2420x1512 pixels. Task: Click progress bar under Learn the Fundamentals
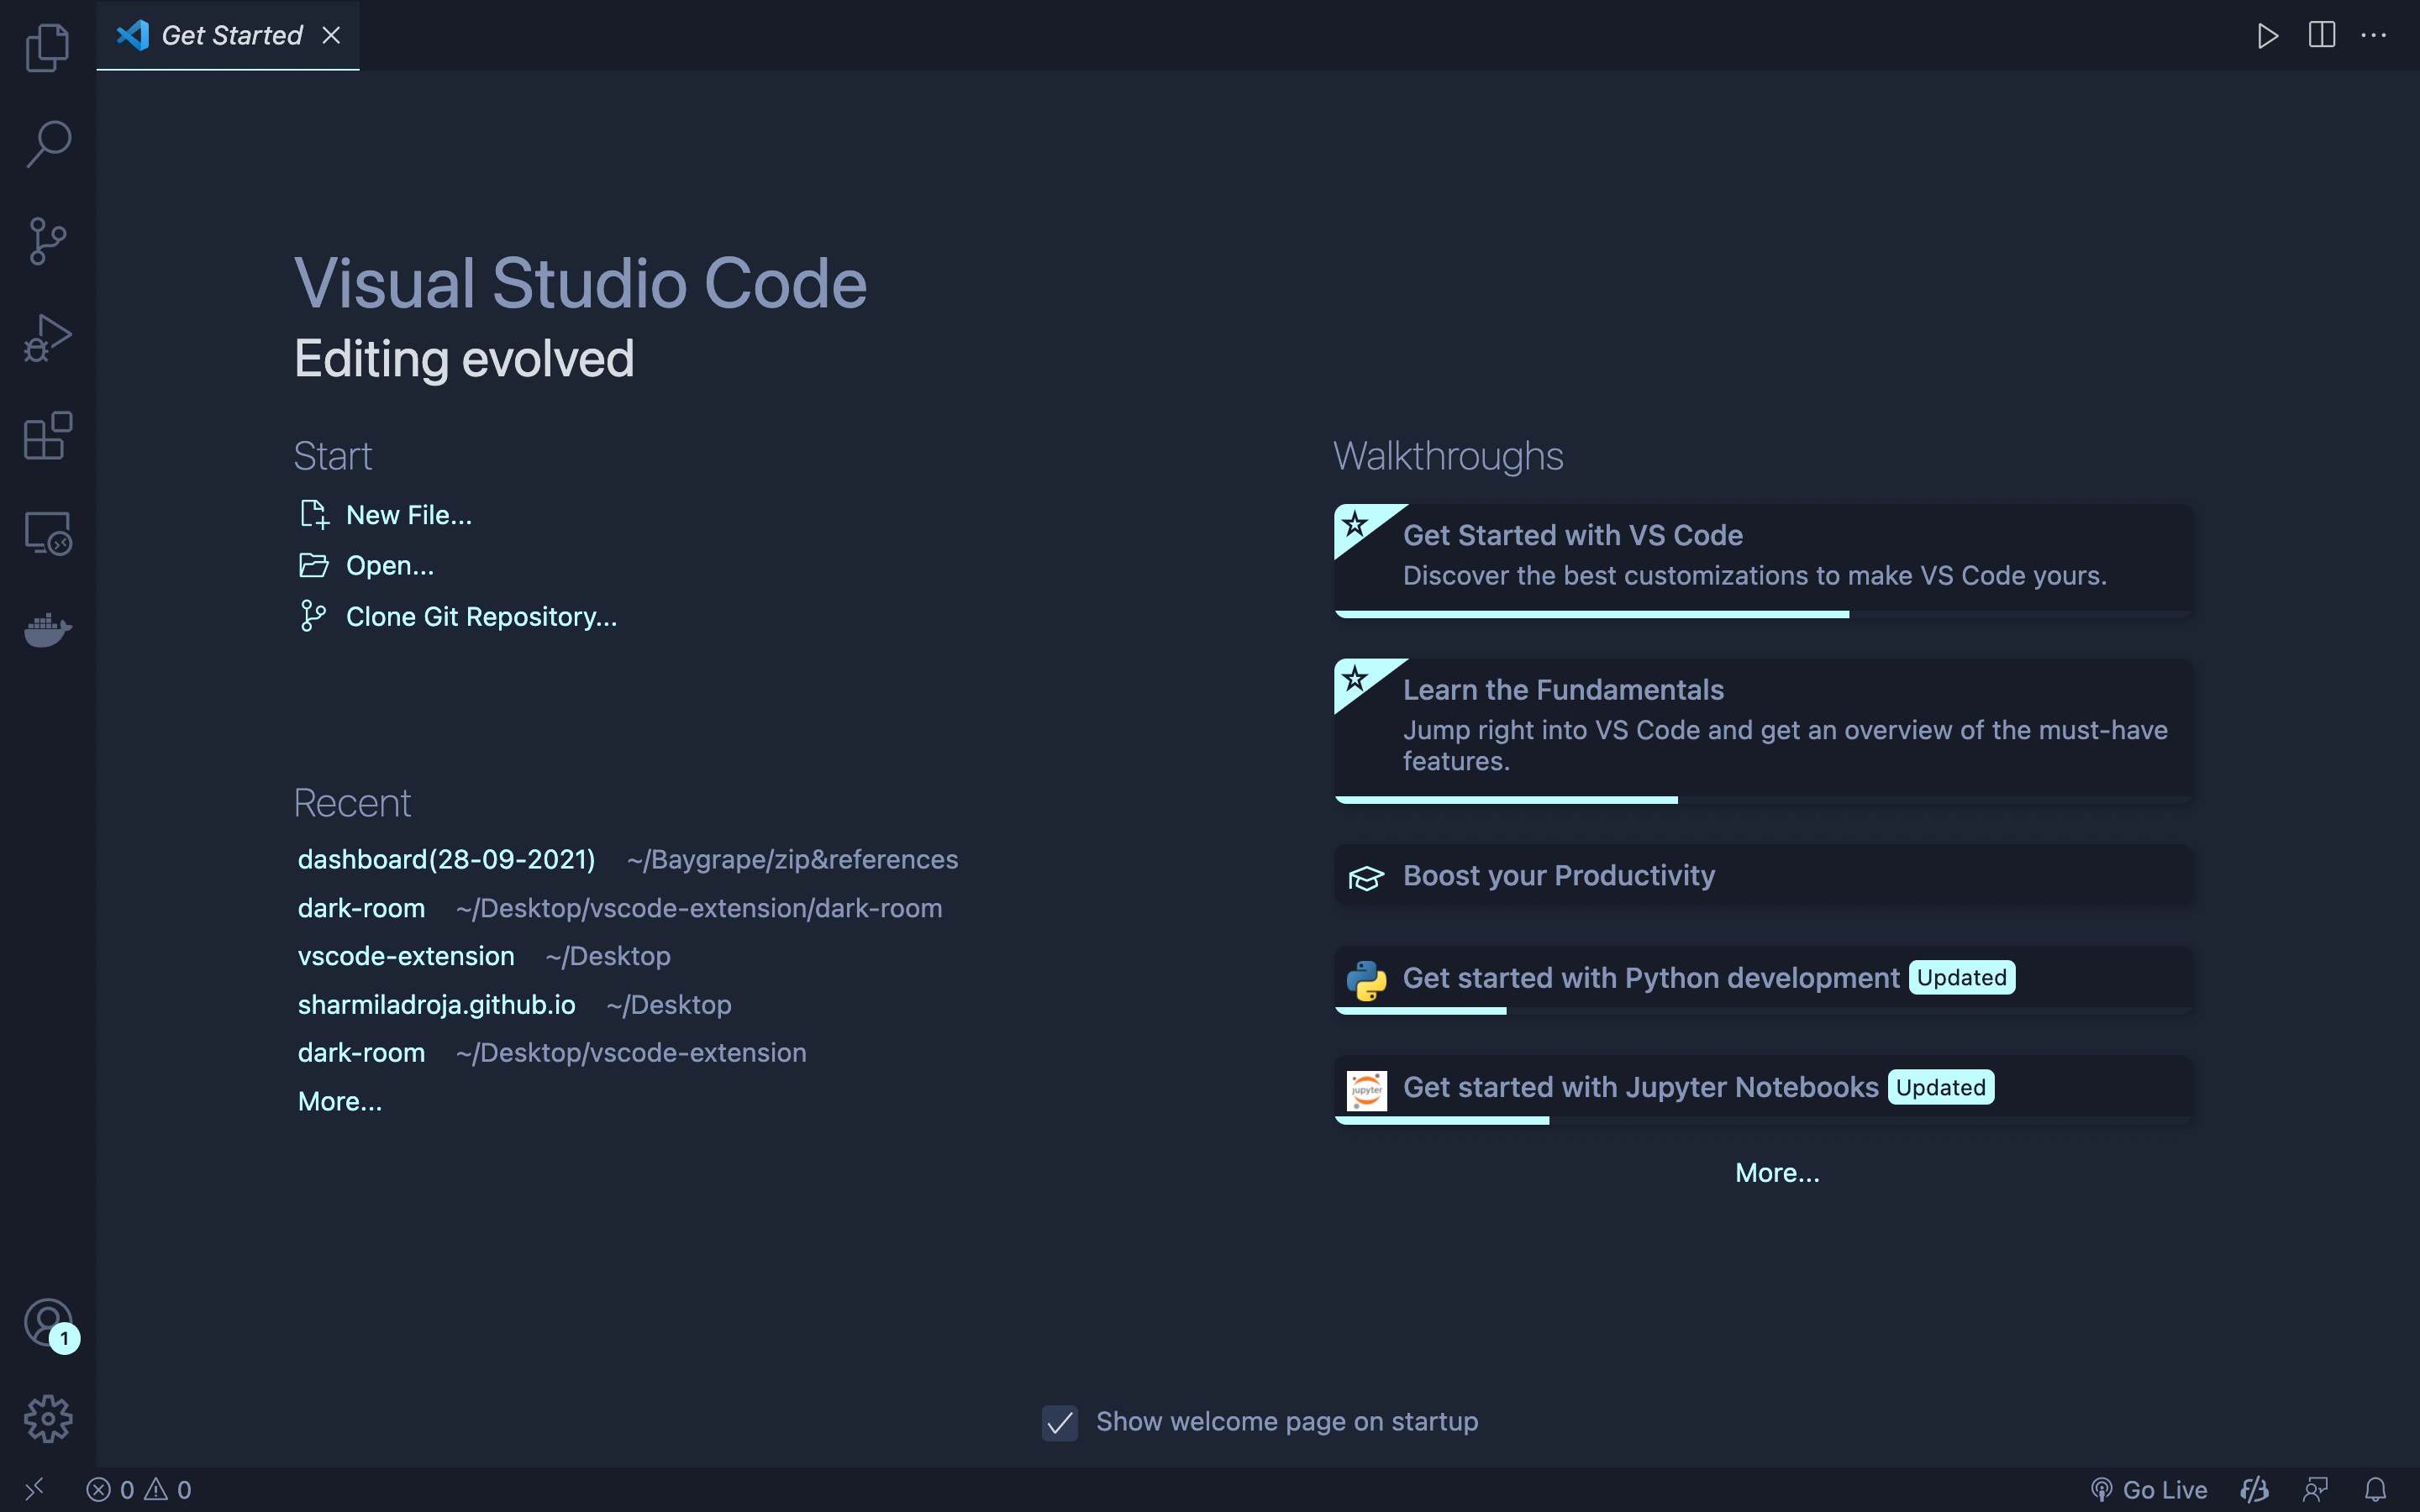[x=1764, y=800]
